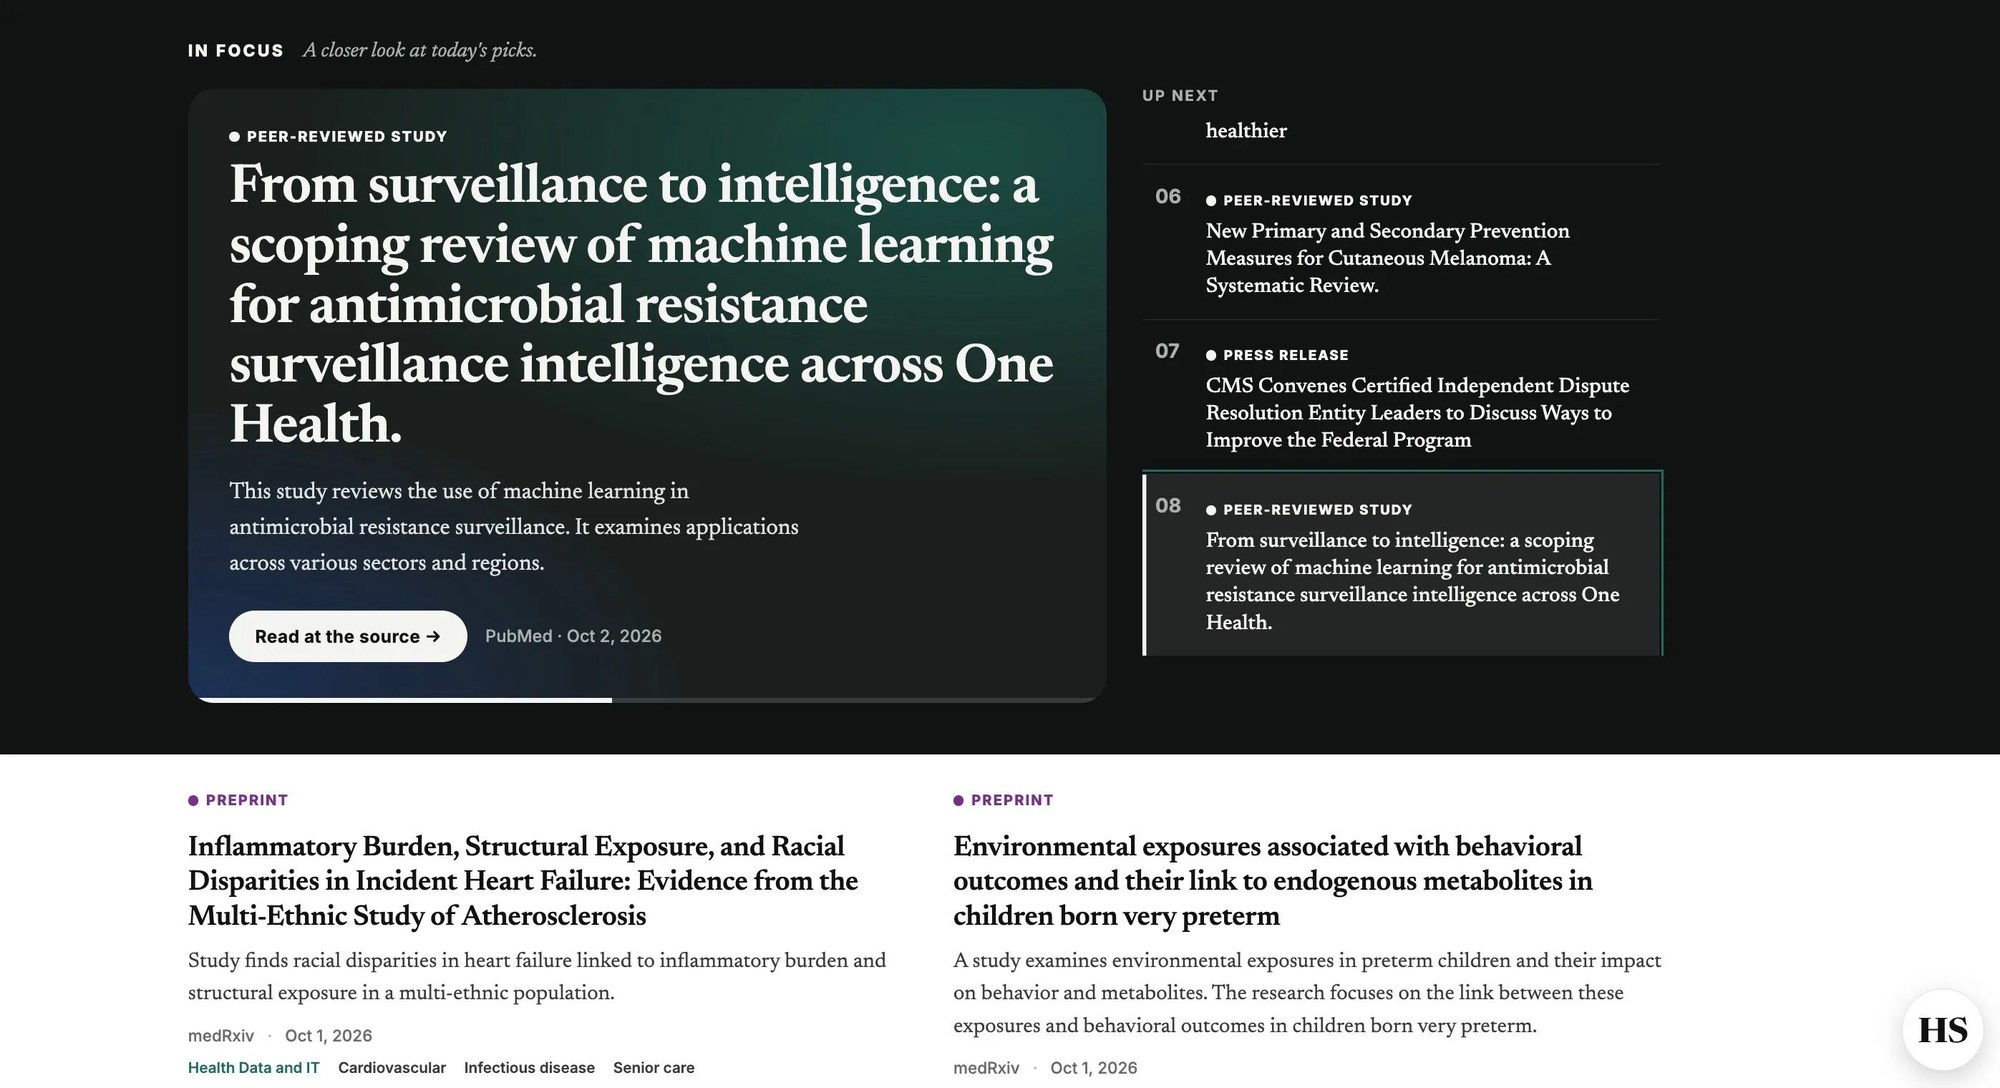Open Environmental exposures preterm children article
The width and height of the screenshot is (2000, 1088).
1272,881
